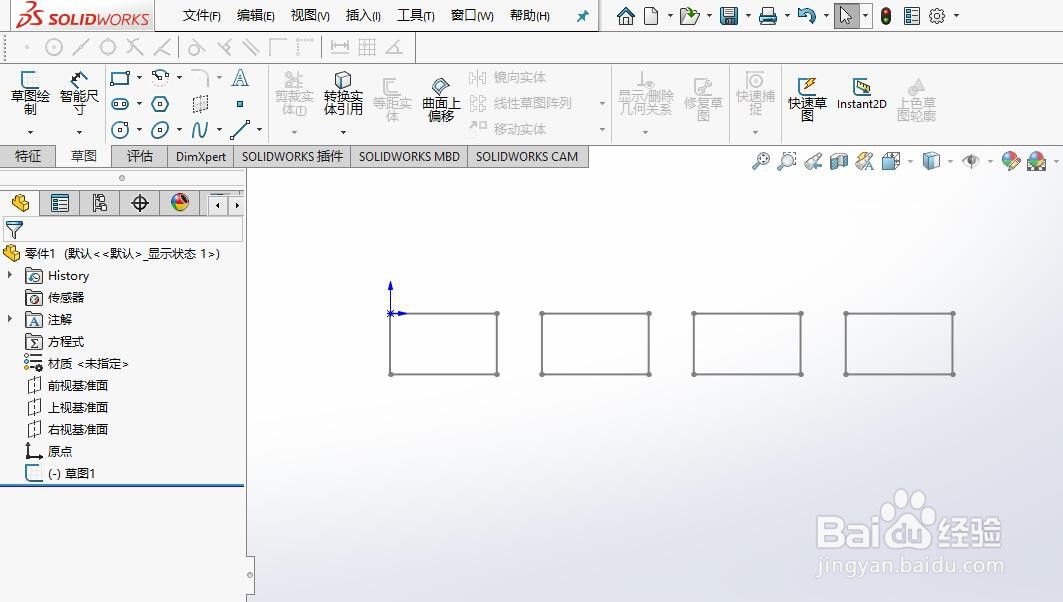Screen dimensions: 1063x602
Task: Pin the menu bar with pushpin
Action: coord(582,16)
